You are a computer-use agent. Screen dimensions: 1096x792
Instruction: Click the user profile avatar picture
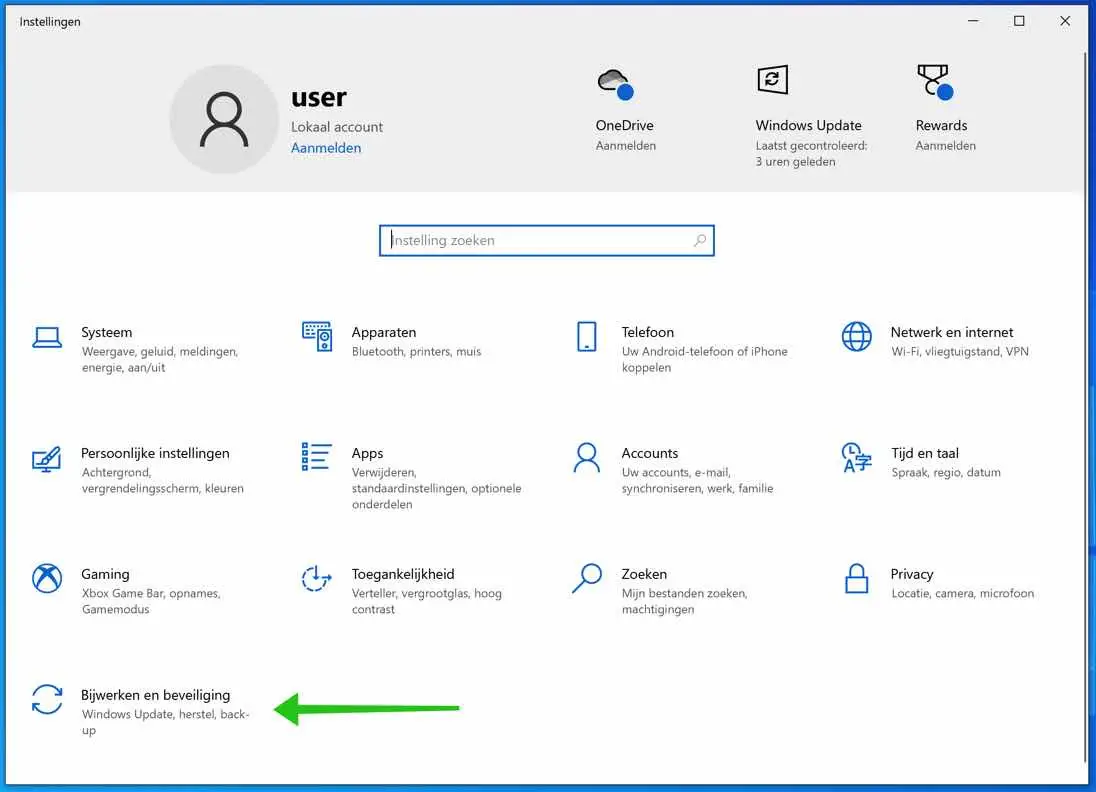click(224, 120)
